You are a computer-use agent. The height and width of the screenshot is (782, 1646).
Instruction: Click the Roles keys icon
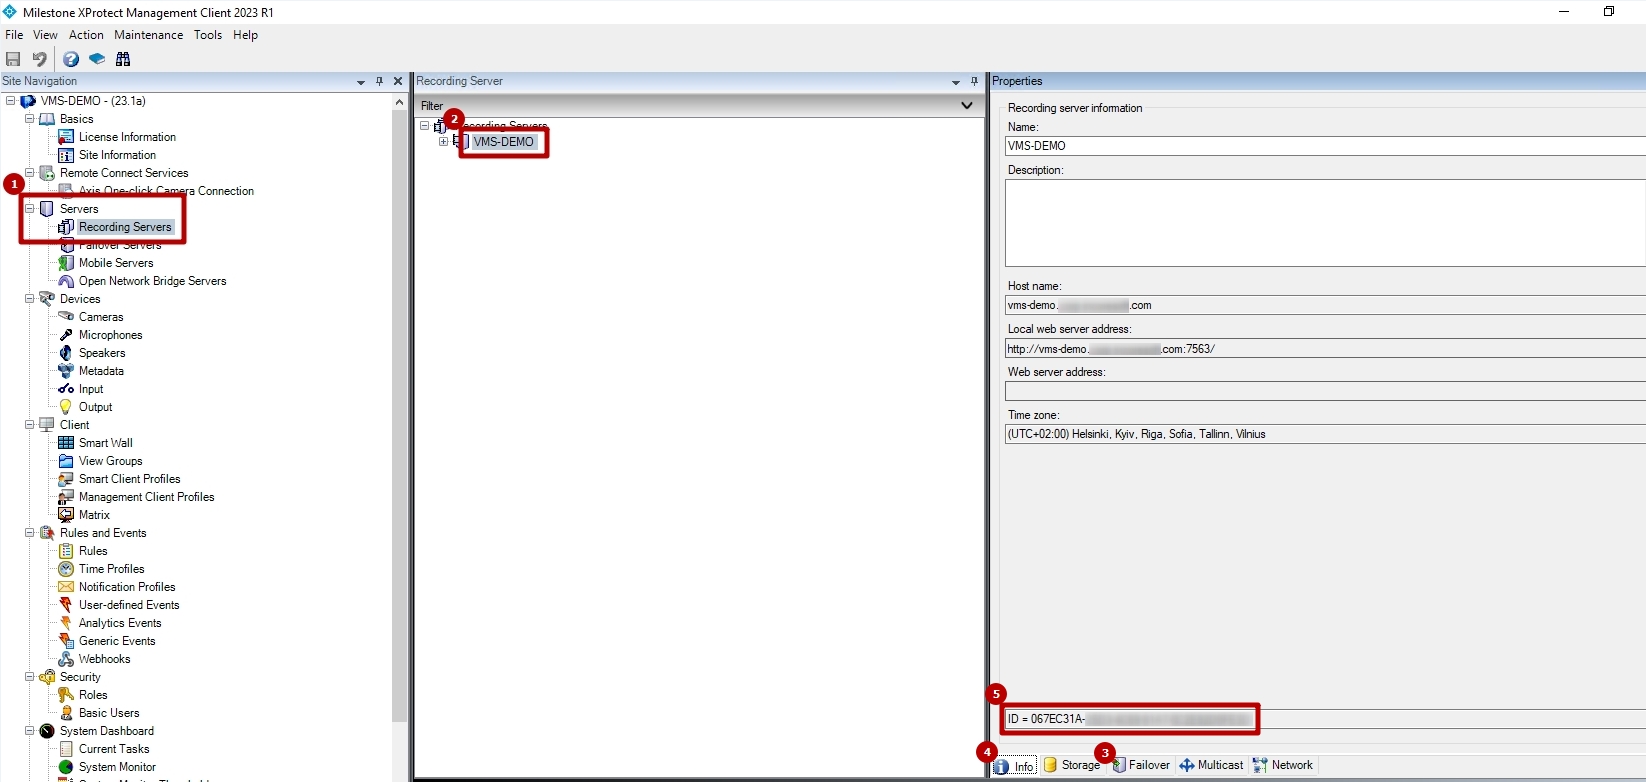[66, 695]
